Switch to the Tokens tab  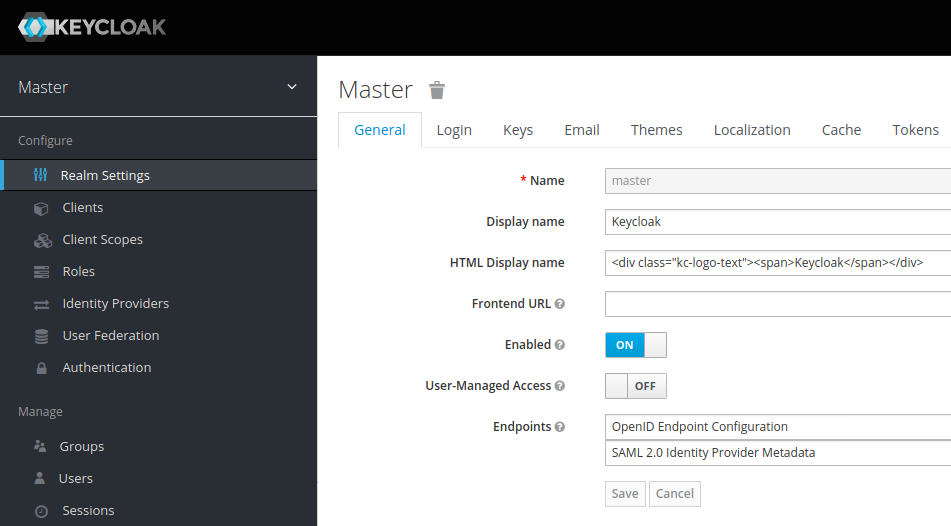(x=915, y=130)
